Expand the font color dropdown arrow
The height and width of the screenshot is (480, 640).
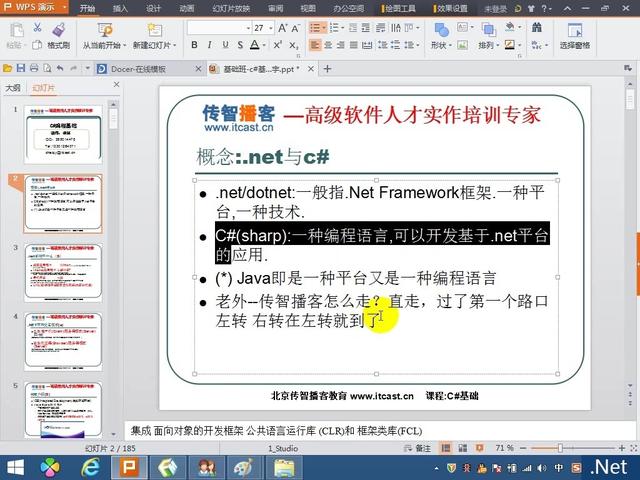(264, 45)
